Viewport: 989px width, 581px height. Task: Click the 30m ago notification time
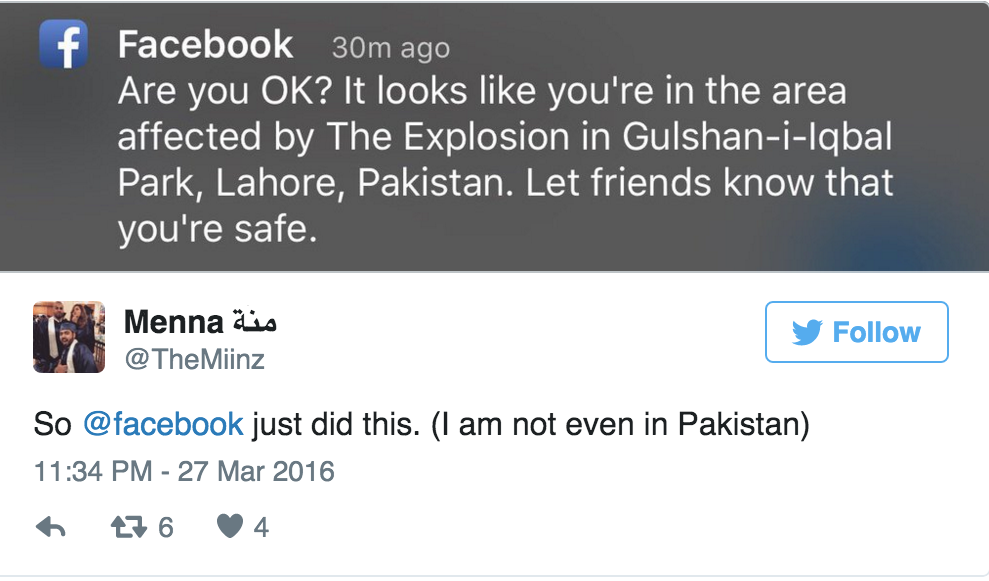tap(390, 47)
